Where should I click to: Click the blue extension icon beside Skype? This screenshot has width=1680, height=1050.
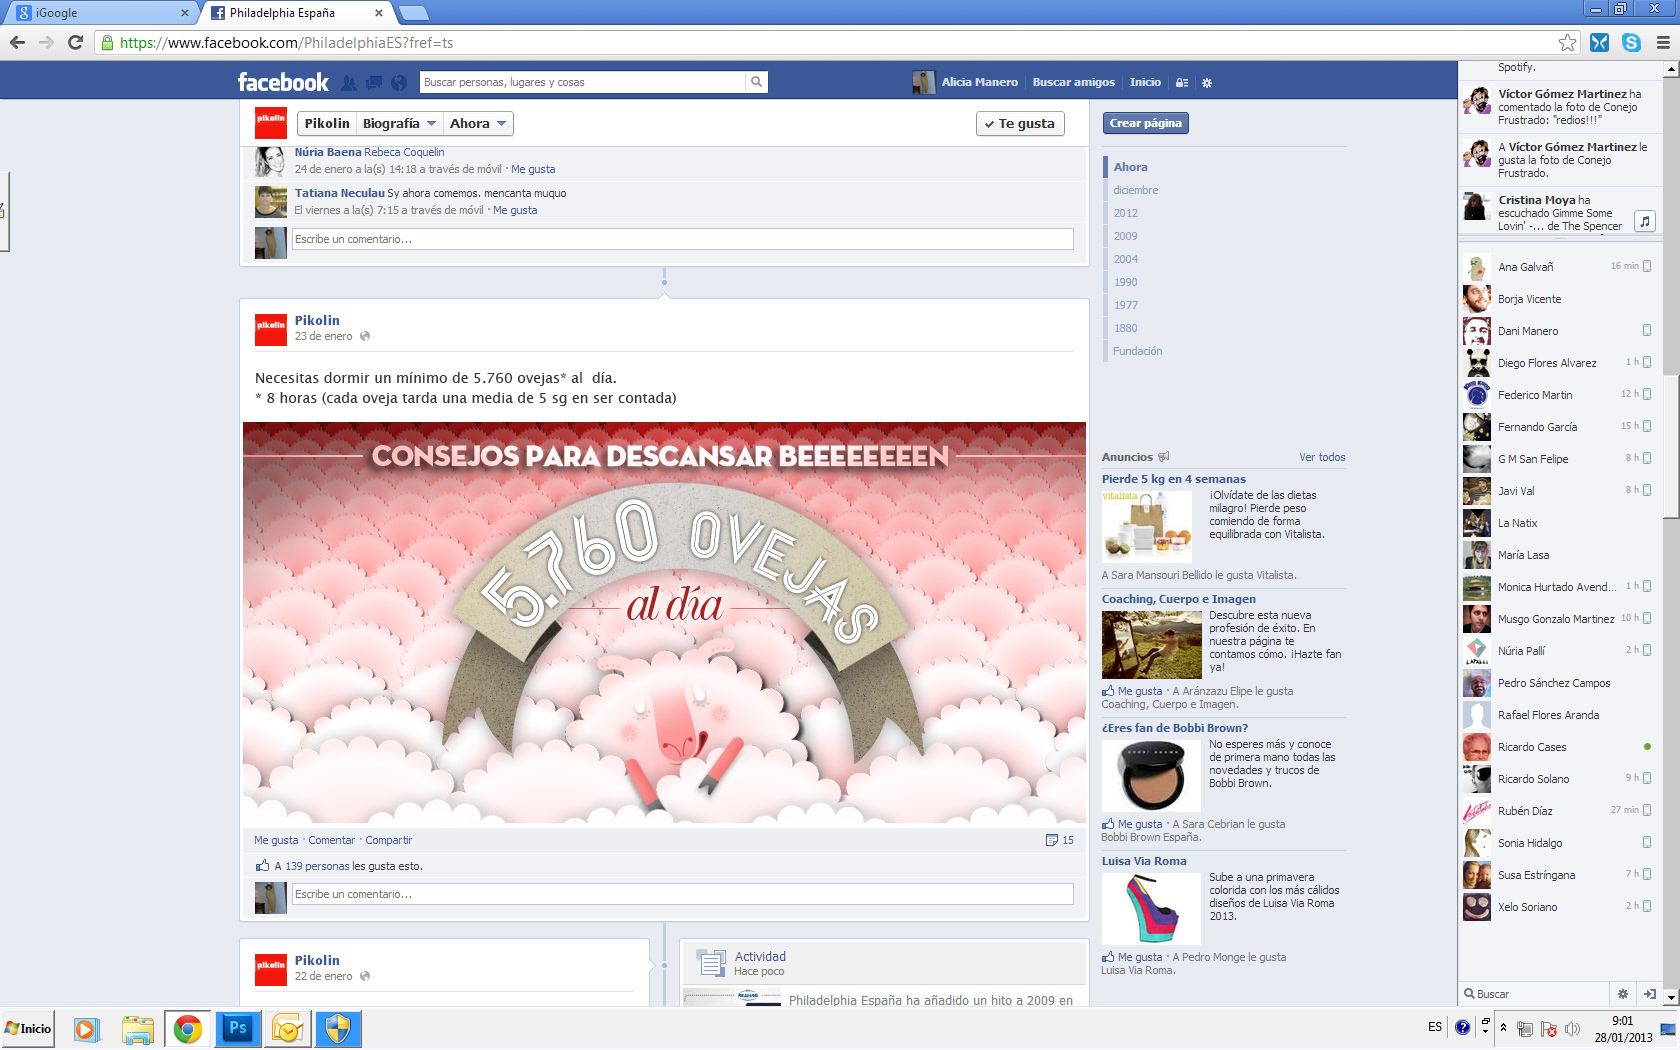(1599, 42)
